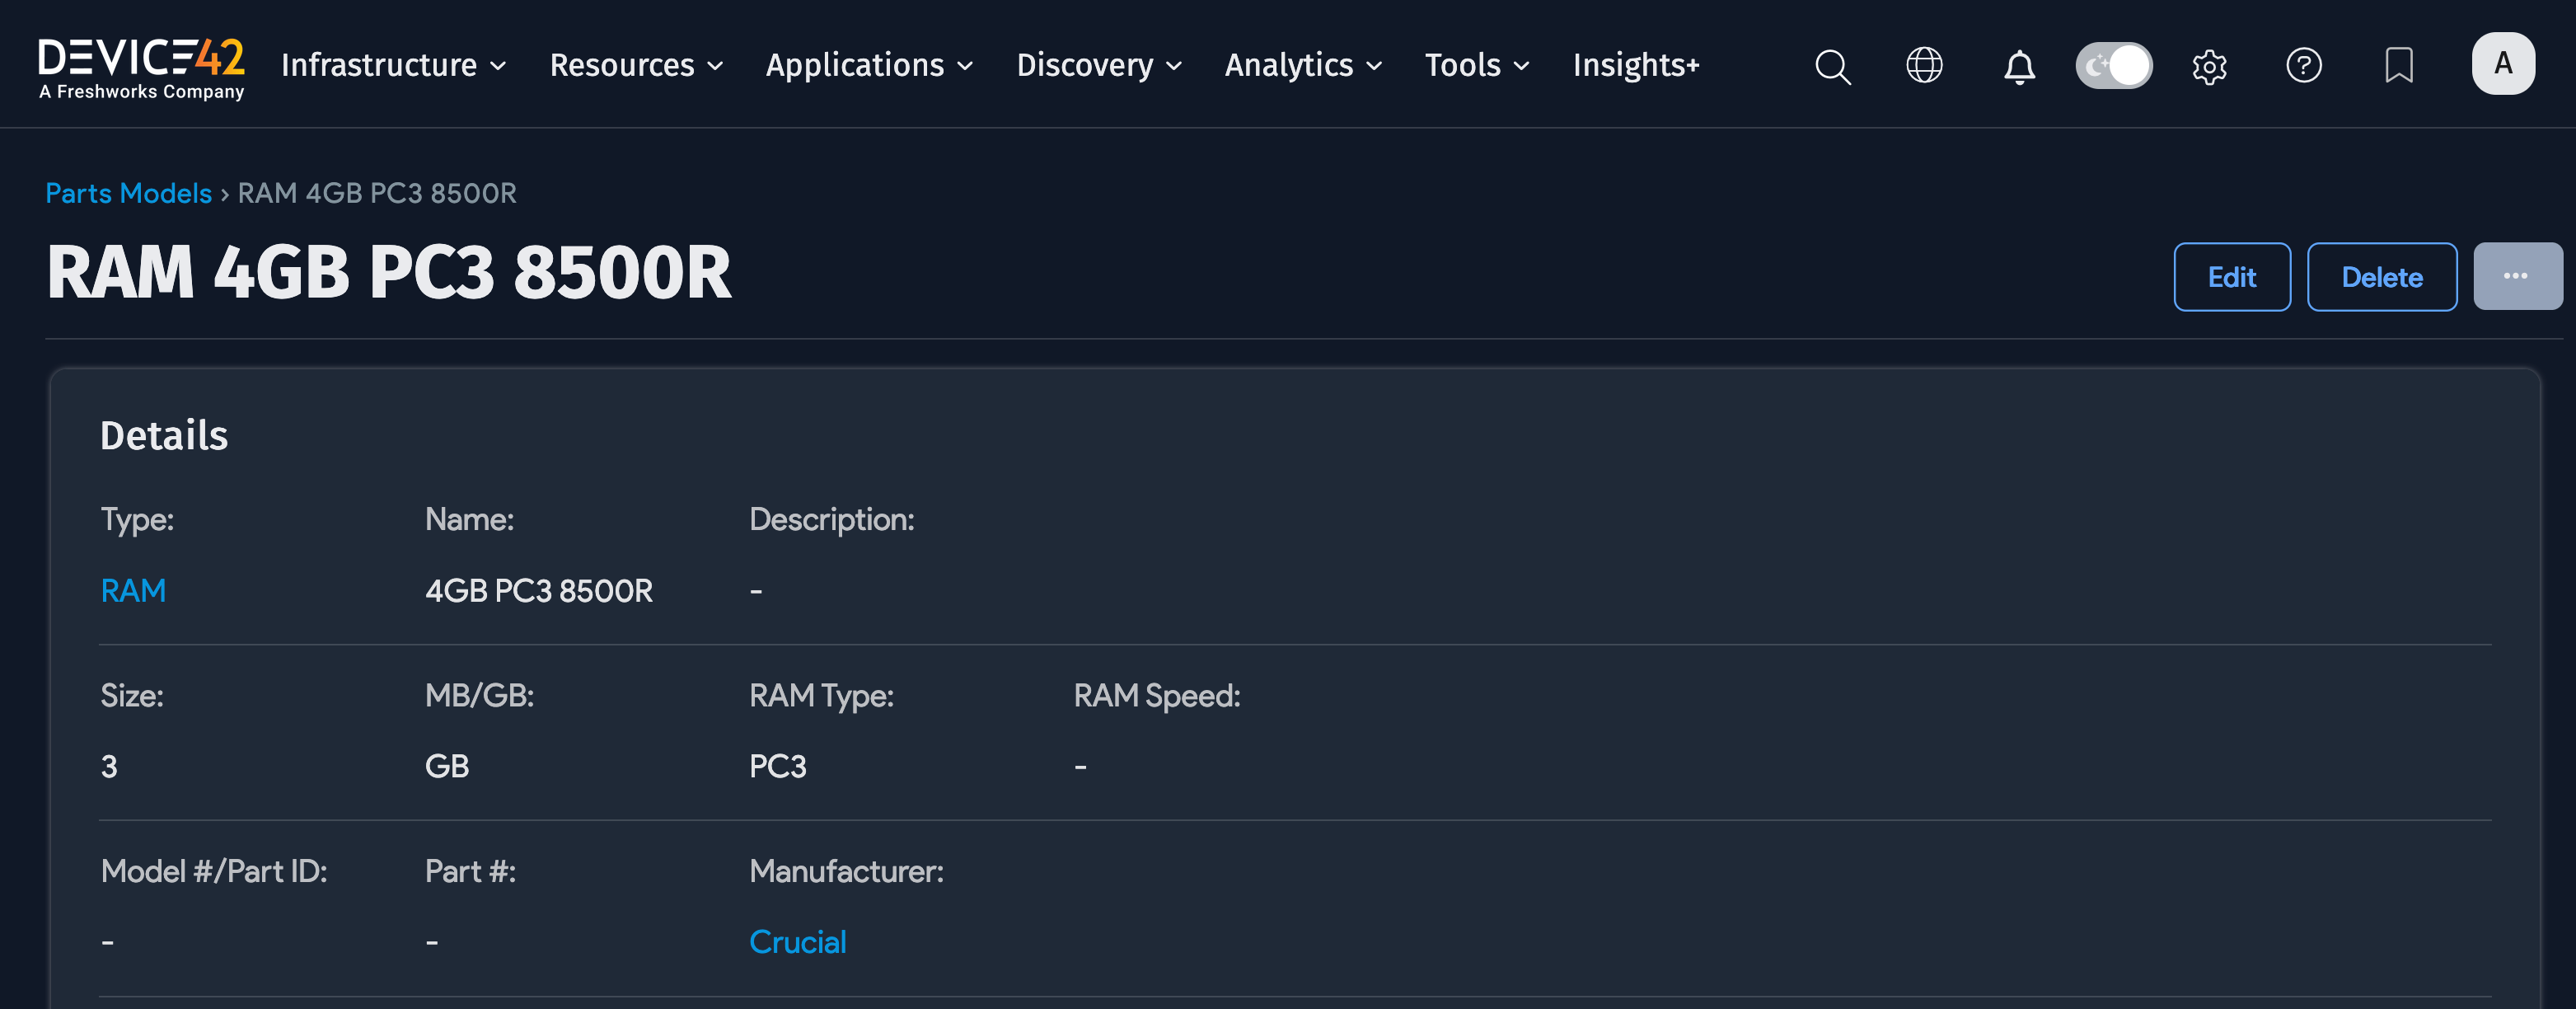Click the help question mark icon
This screenshot has height=1009, width=2576.
point(2303,66)
